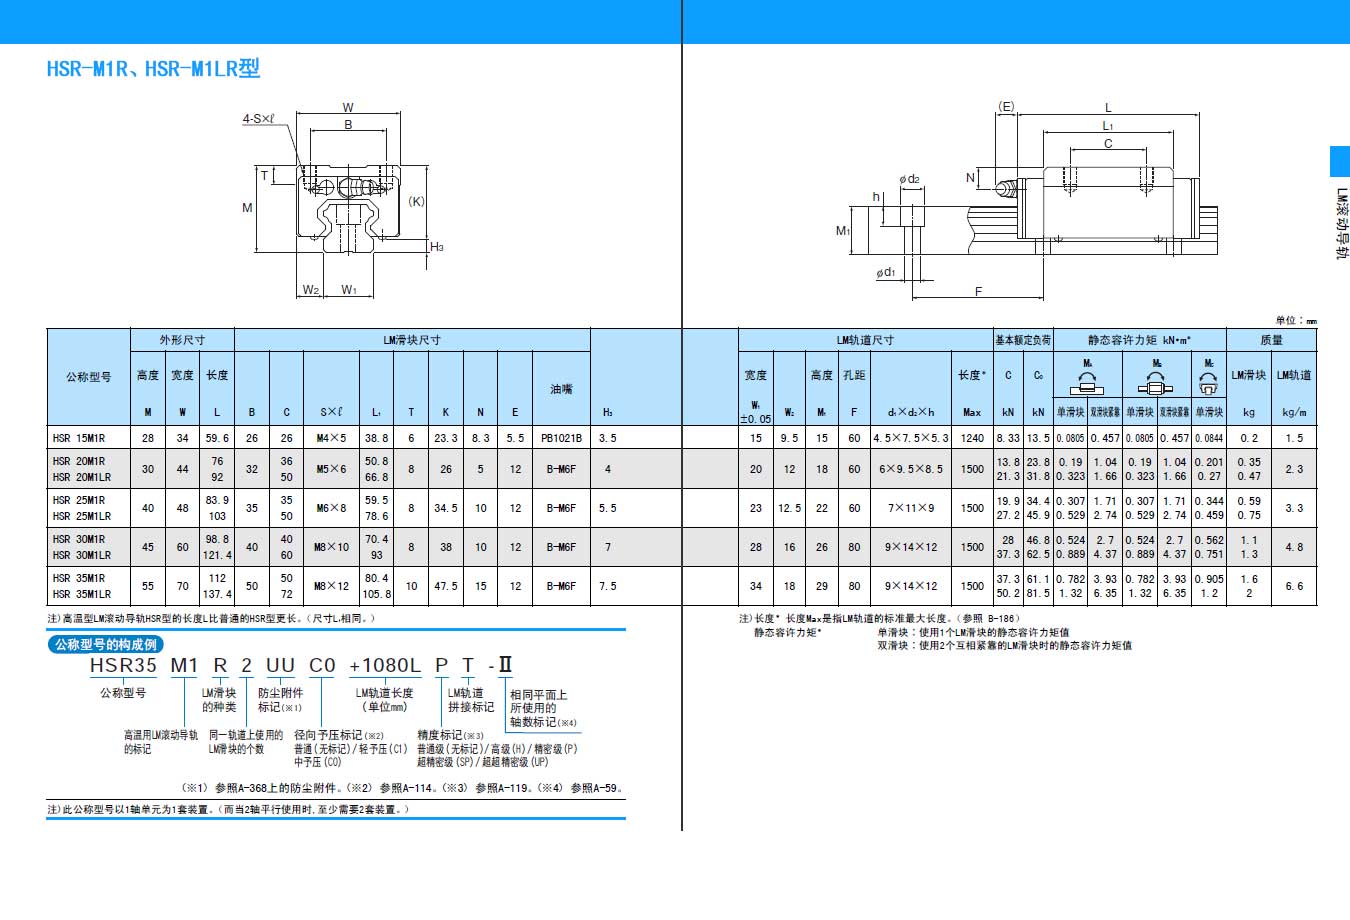Click the LM轨道拼接标记 explanation label
This screenshot has height=920, width=1350.
(x=471, y=700)
